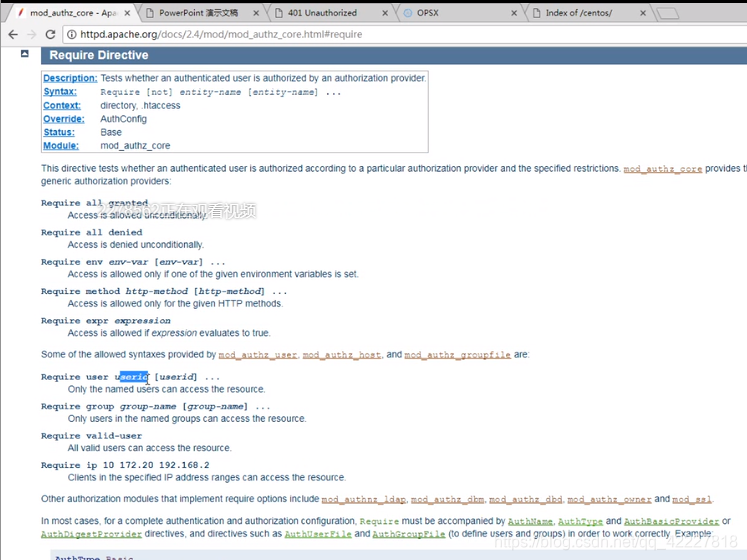Open the Override: link
This screenshot has width=747, height=560.
click(64, 119)
